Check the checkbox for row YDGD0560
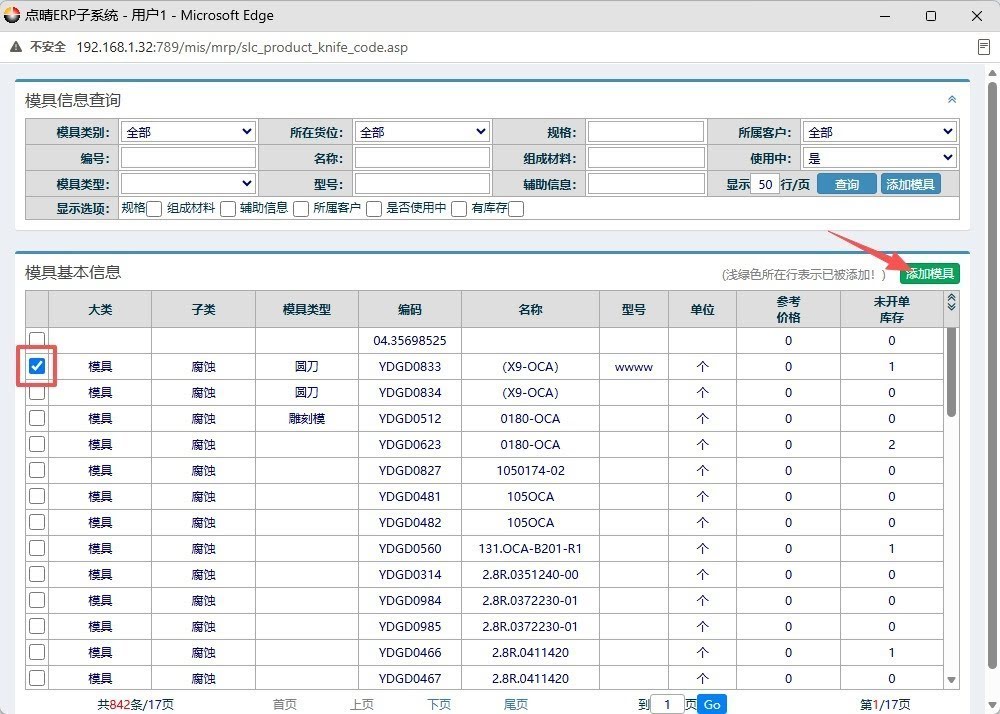Viewport: 1000px width, 714px height. [37, 548]
